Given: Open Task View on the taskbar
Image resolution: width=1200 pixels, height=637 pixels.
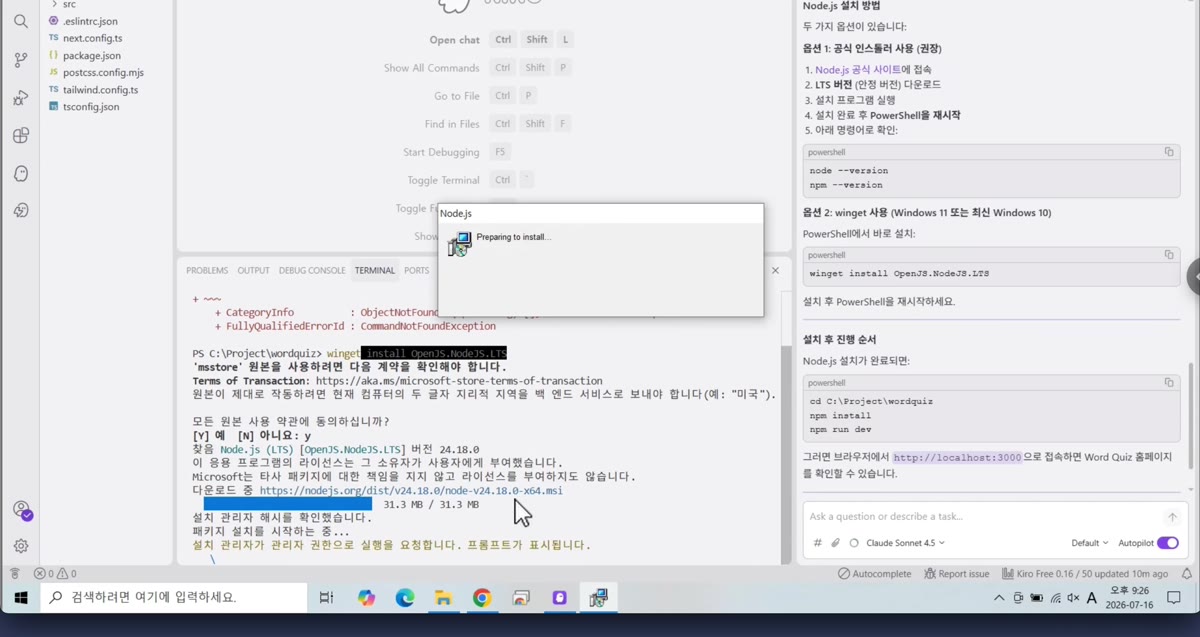Looking at the screenshot, I should tap(326, 598).
